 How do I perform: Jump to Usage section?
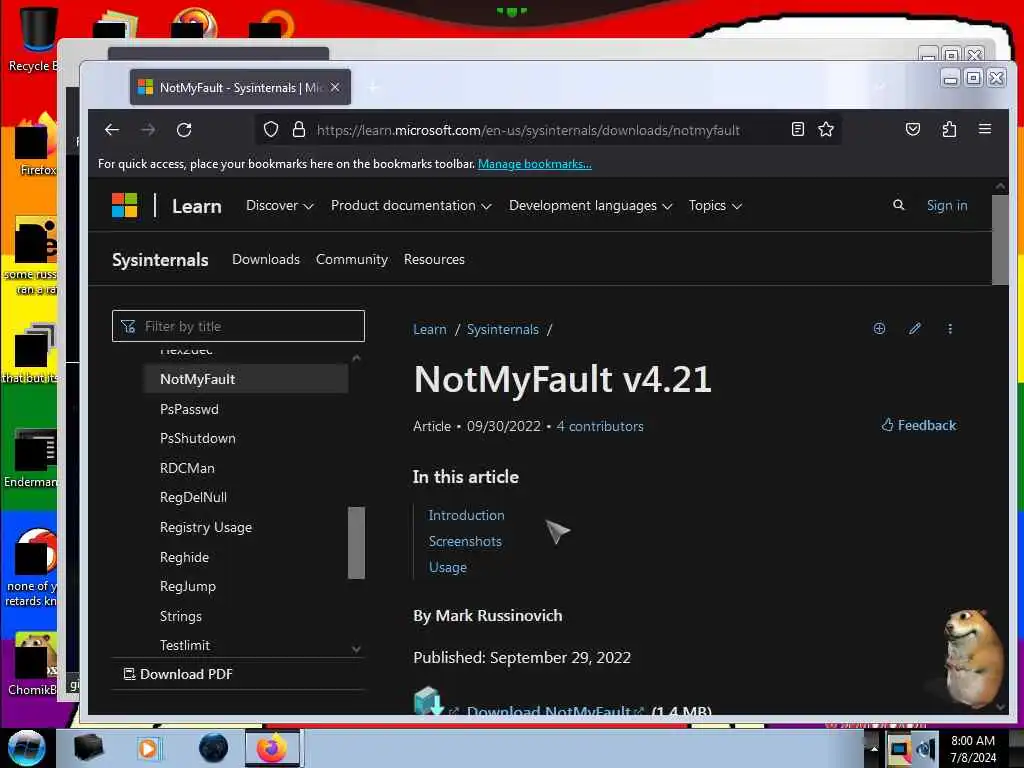(447, 568)
